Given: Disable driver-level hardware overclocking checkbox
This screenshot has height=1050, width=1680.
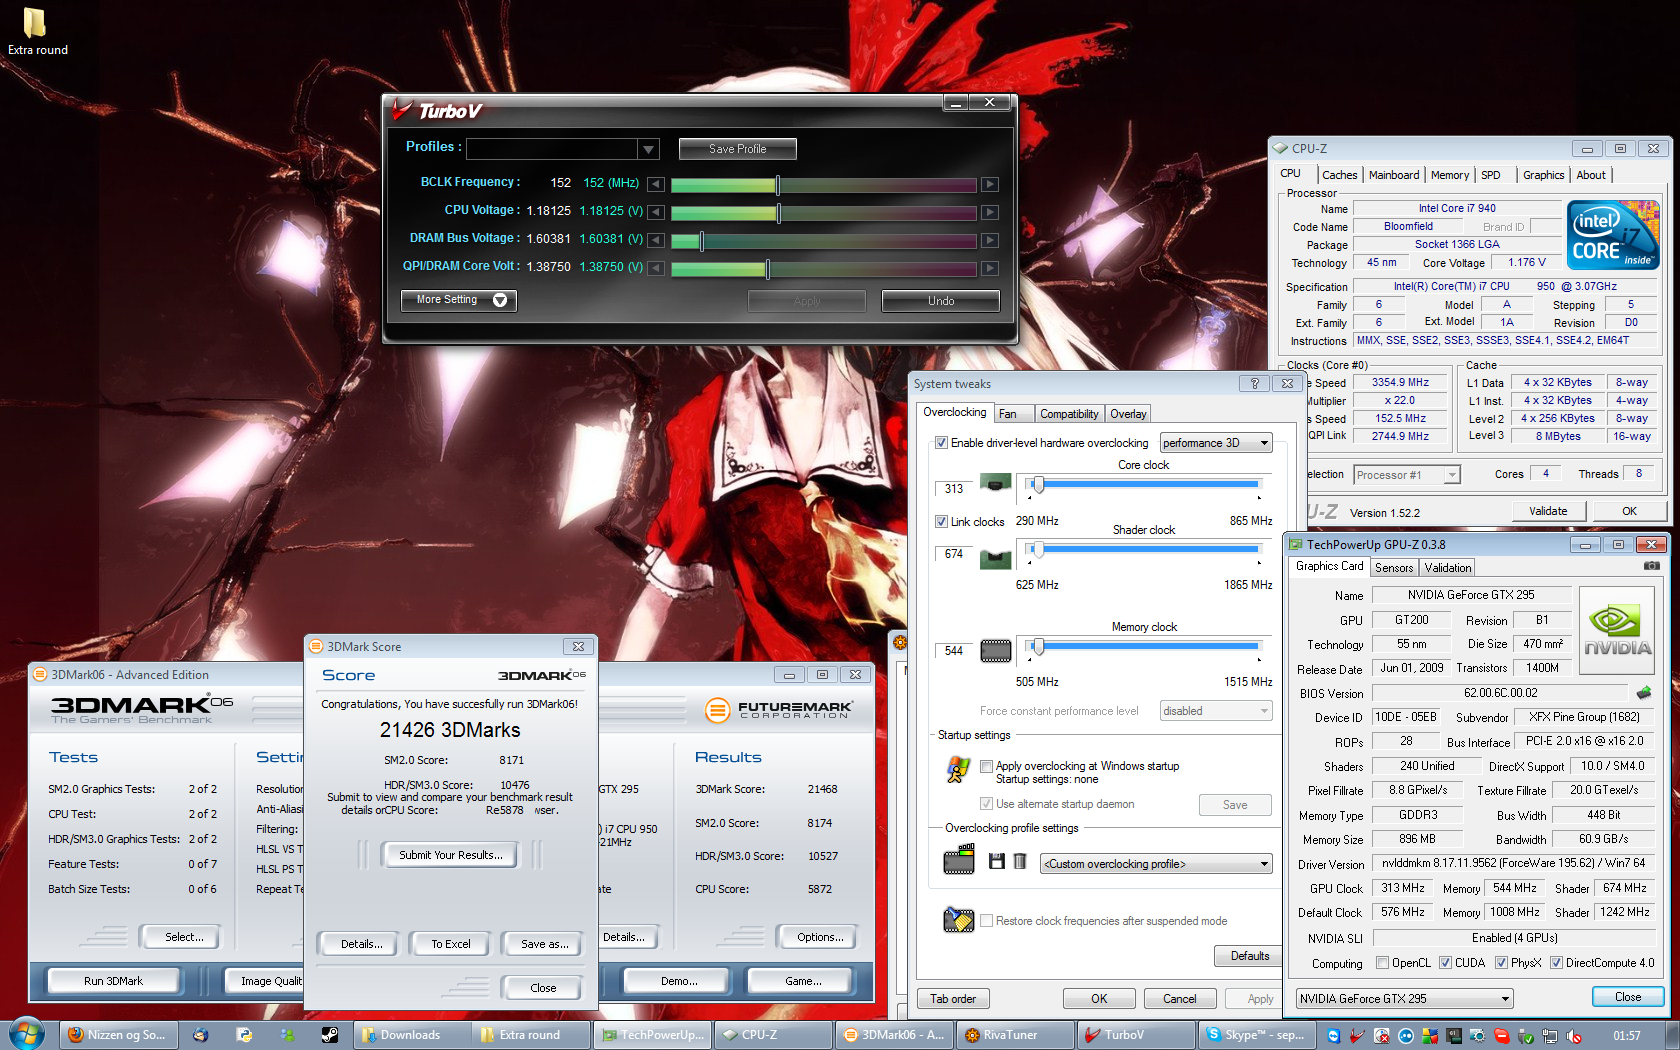Looking at the screenshot, I should (x=941, y=443).
